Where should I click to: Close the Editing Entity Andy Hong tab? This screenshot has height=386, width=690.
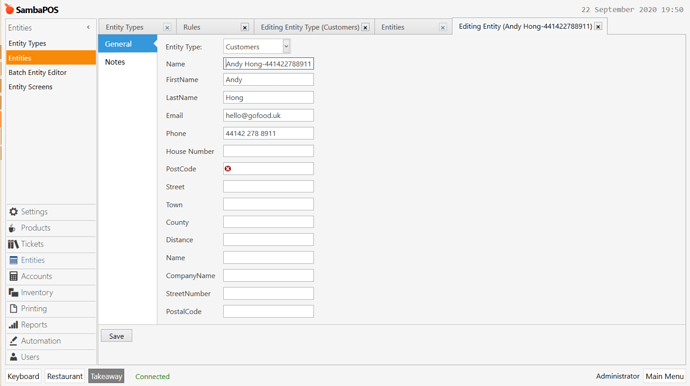pos(598,26)
